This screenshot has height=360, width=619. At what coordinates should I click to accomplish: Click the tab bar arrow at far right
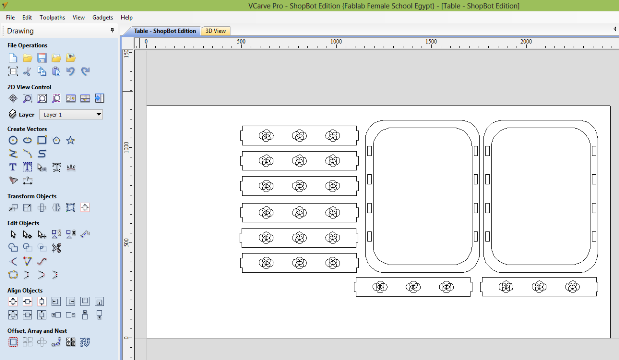click(615, 29)
